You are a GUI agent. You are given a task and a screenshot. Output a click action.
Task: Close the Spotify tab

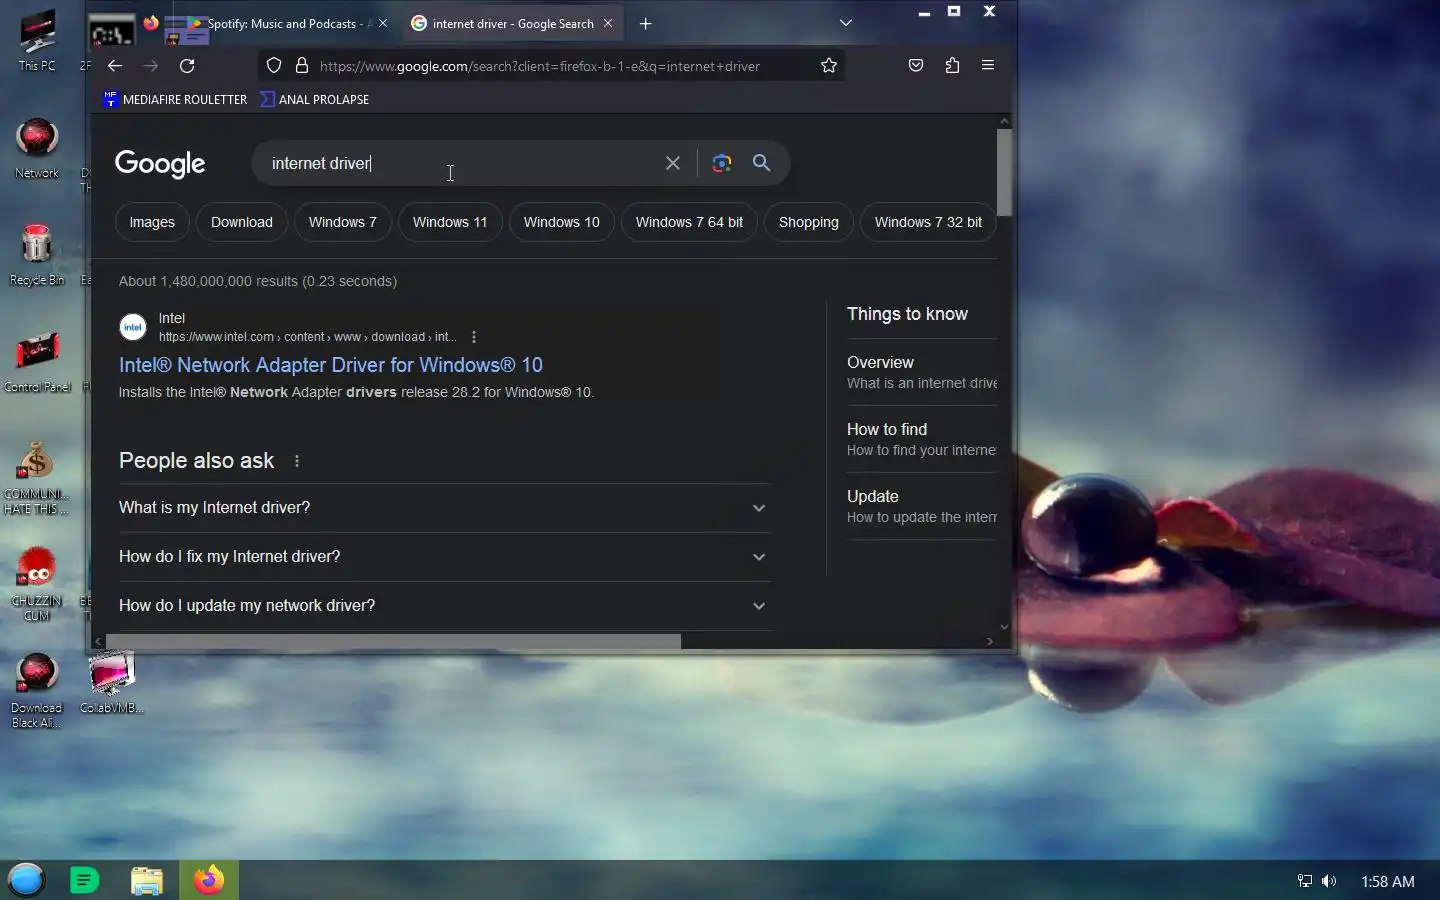click(x=383, y=23)
